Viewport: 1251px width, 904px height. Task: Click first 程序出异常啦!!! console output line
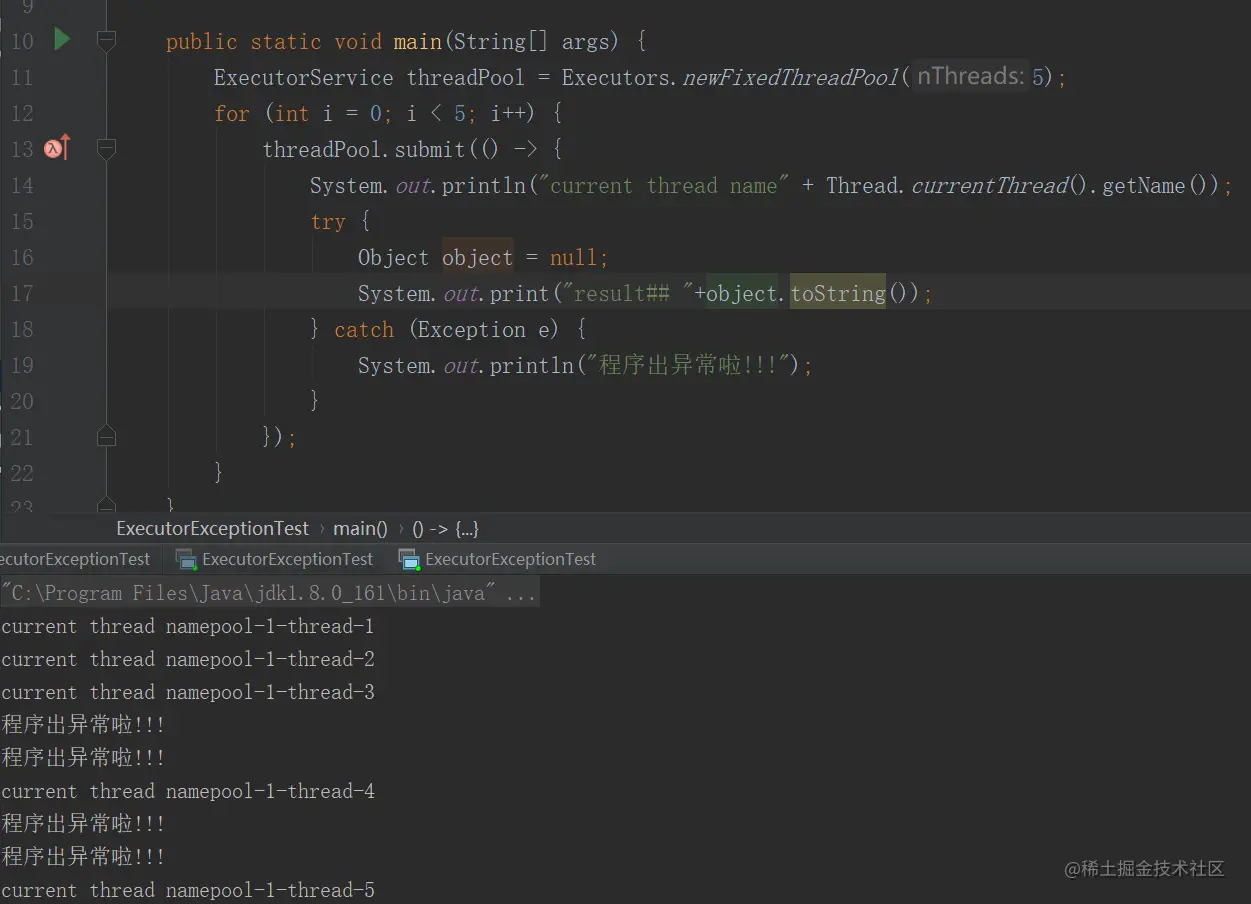(83, 725)
